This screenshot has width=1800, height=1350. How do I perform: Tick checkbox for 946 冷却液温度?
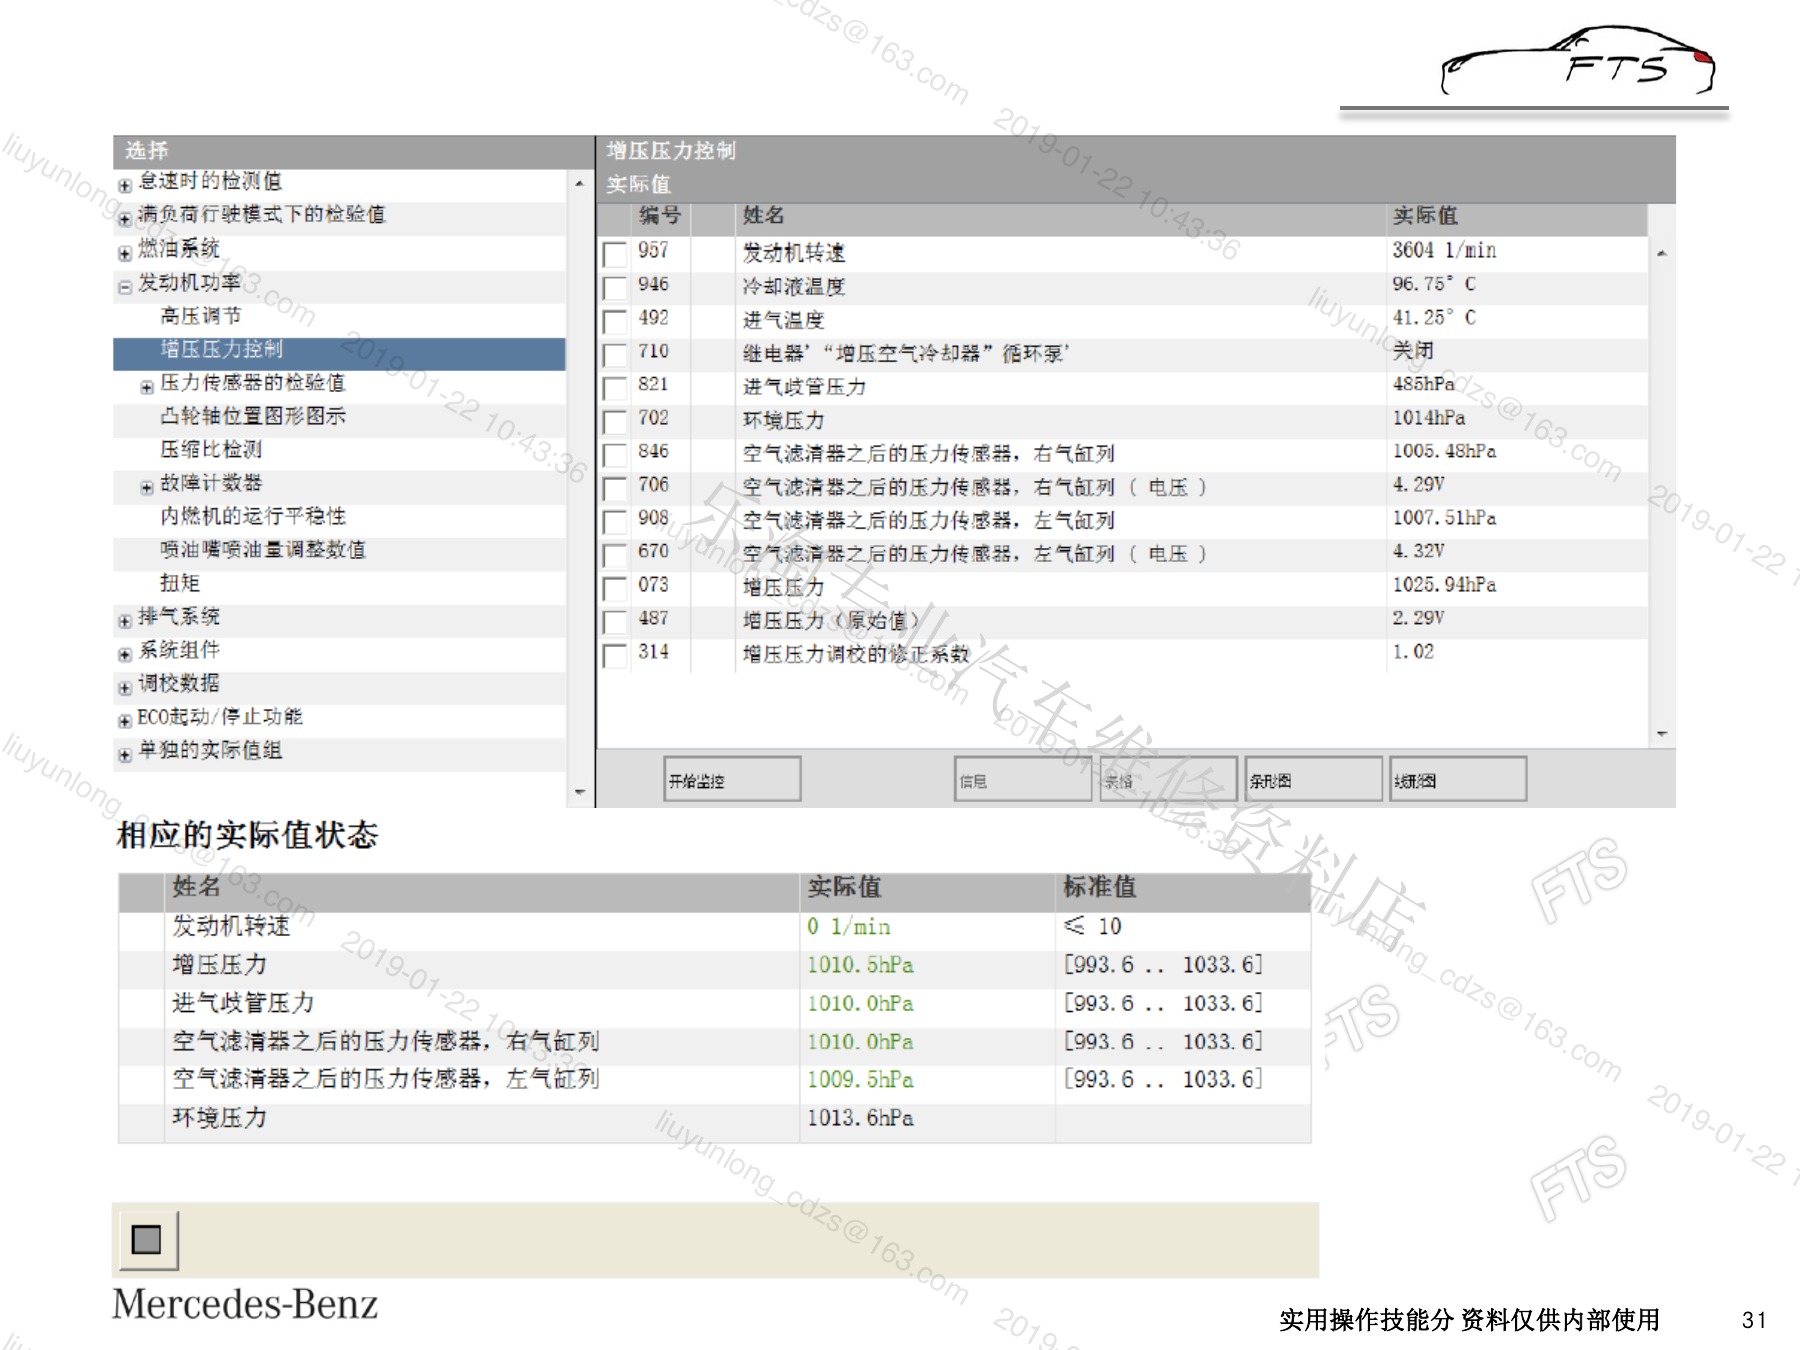click(615, 288)
